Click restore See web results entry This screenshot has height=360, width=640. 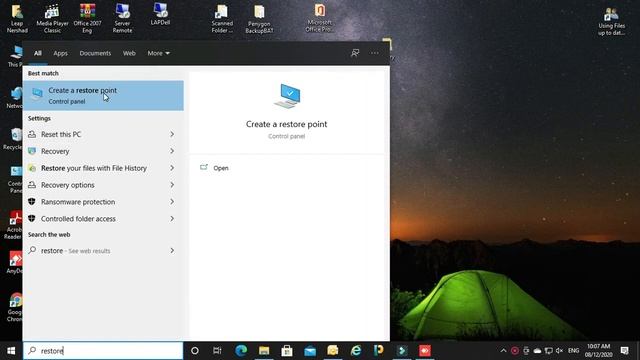[x=76, y=251]
